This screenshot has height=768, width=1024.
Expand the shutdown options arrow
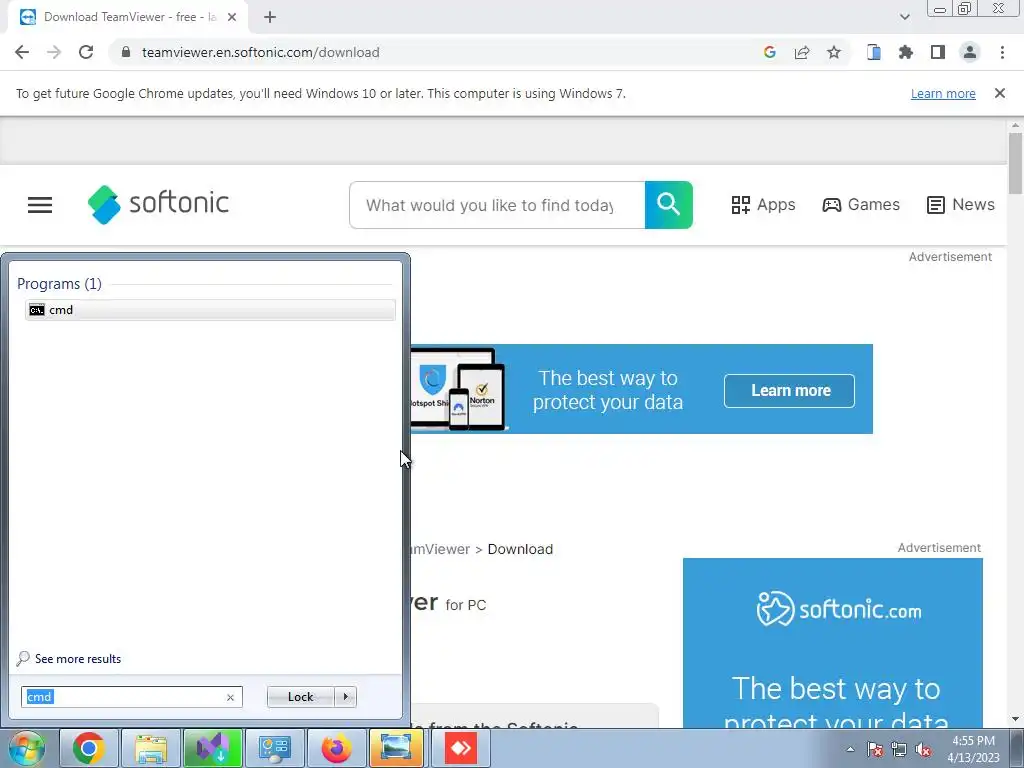click(x=345, y=697)
